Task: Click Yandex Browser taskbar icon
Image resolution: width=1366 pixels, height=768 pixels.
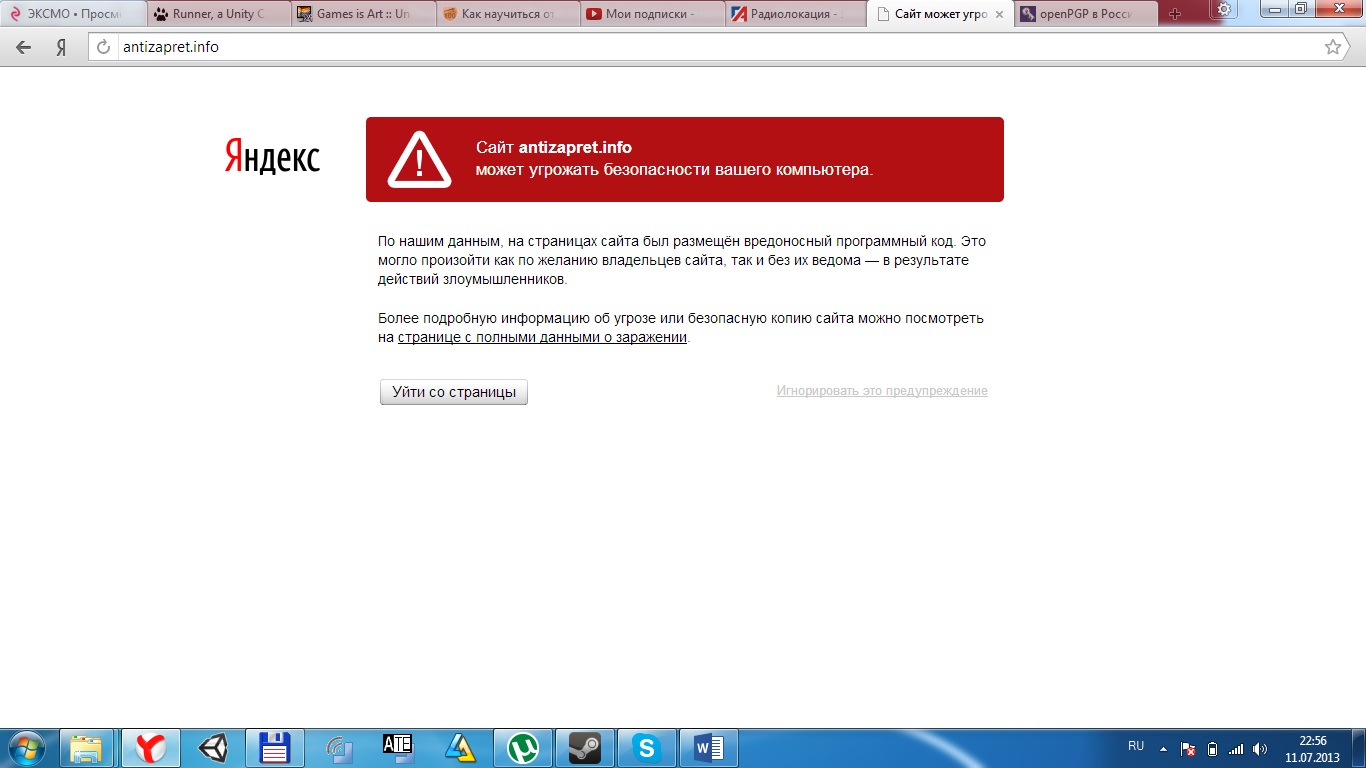Action: 150,748
